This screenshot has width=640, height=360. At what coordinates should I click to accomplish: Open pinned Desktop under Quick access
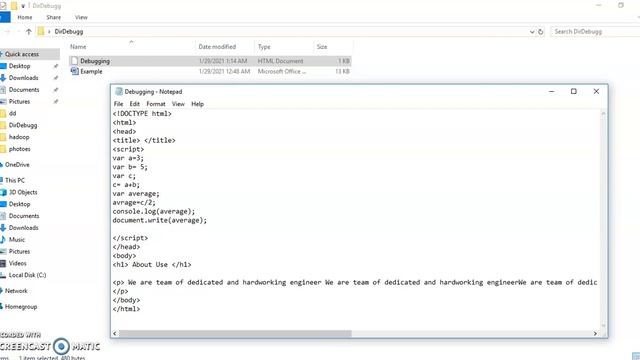pos(19,66)
